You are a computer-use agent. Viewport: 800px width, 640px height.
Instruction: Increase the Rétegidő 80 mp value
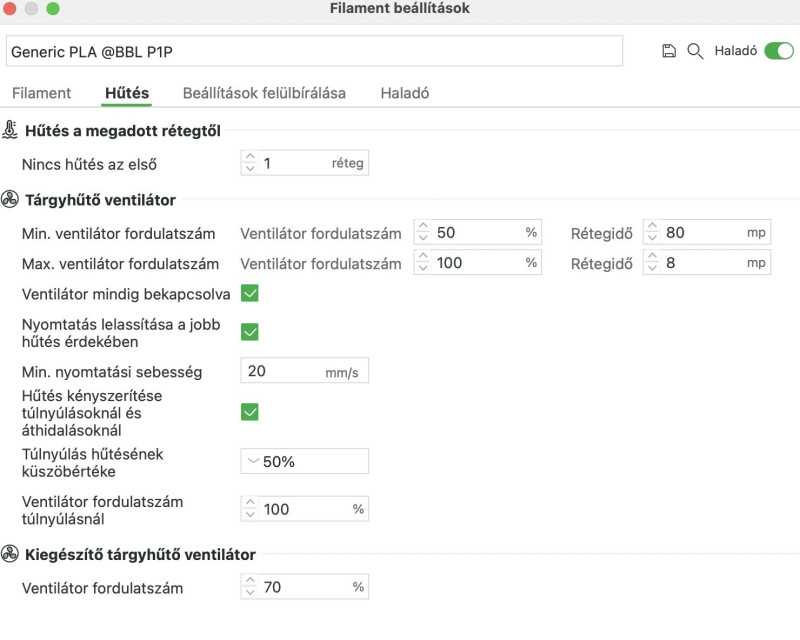[x=652, y=227]
